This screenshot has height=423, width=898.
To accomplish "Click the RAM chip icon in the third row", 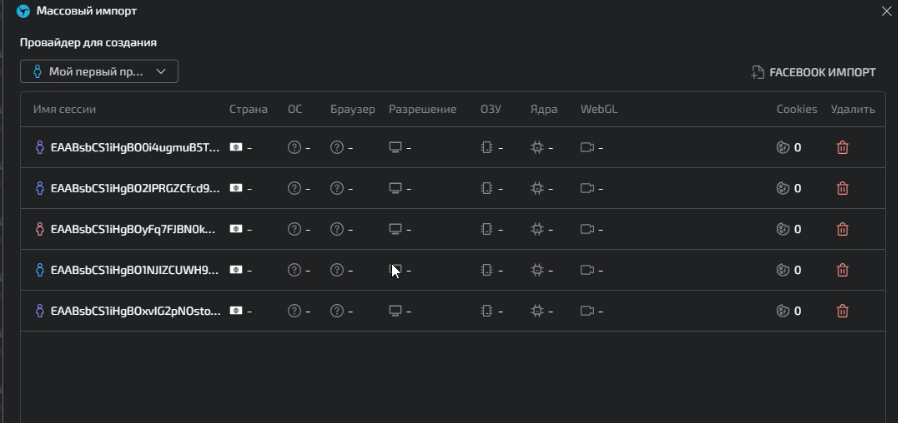I will 487,229.
